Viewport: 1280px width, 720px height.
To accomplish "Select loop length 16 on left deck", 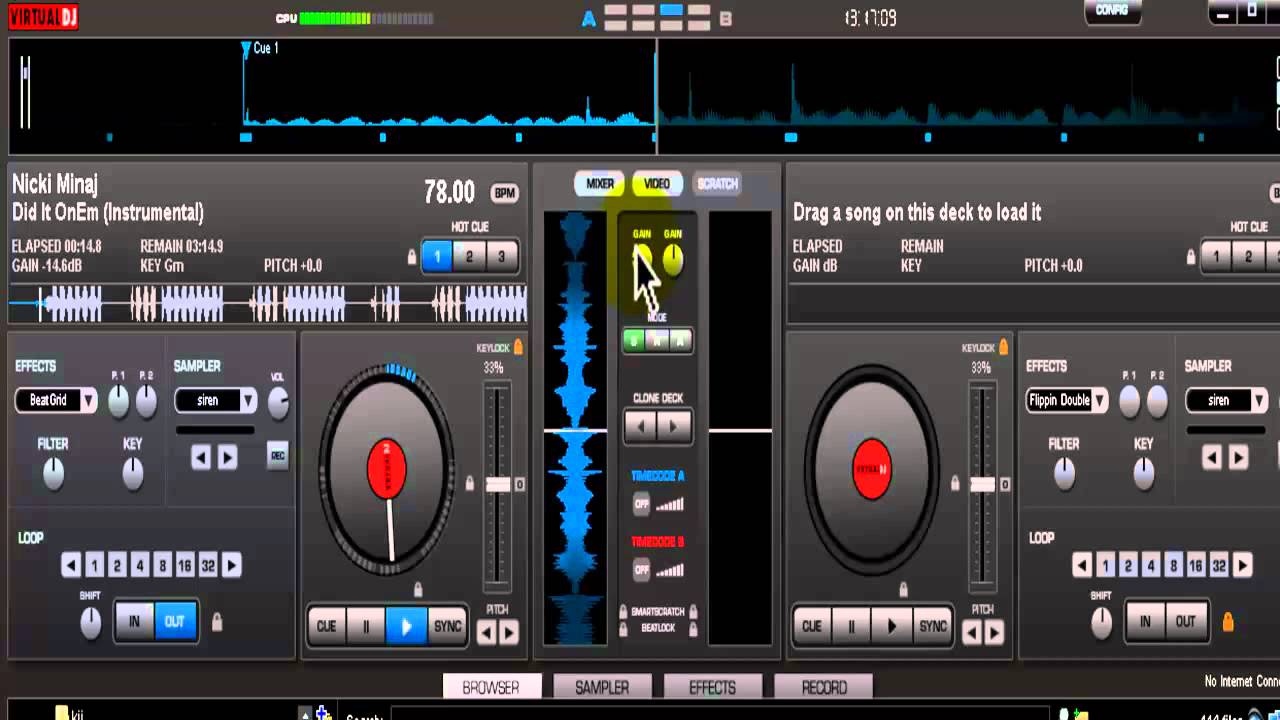I will [185, 566].
